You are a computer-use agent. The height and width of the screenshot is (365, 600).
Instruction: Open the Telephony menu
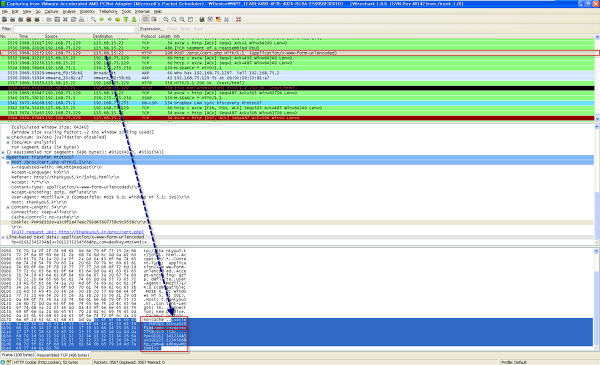pos(108,12)
